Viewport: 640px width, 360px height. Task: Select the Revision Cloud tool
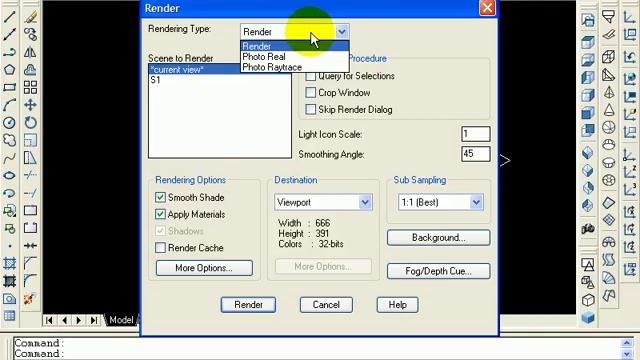click(x=9, y=140)
